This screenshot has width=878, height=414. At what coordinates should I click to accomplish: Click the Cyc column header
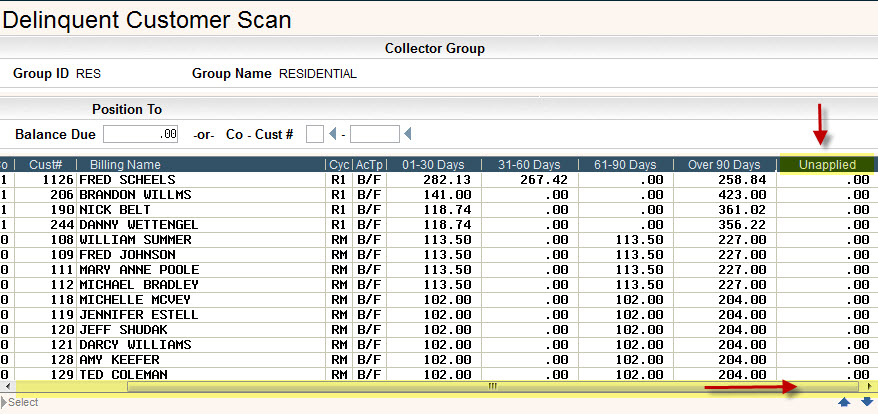coord(339,165)
